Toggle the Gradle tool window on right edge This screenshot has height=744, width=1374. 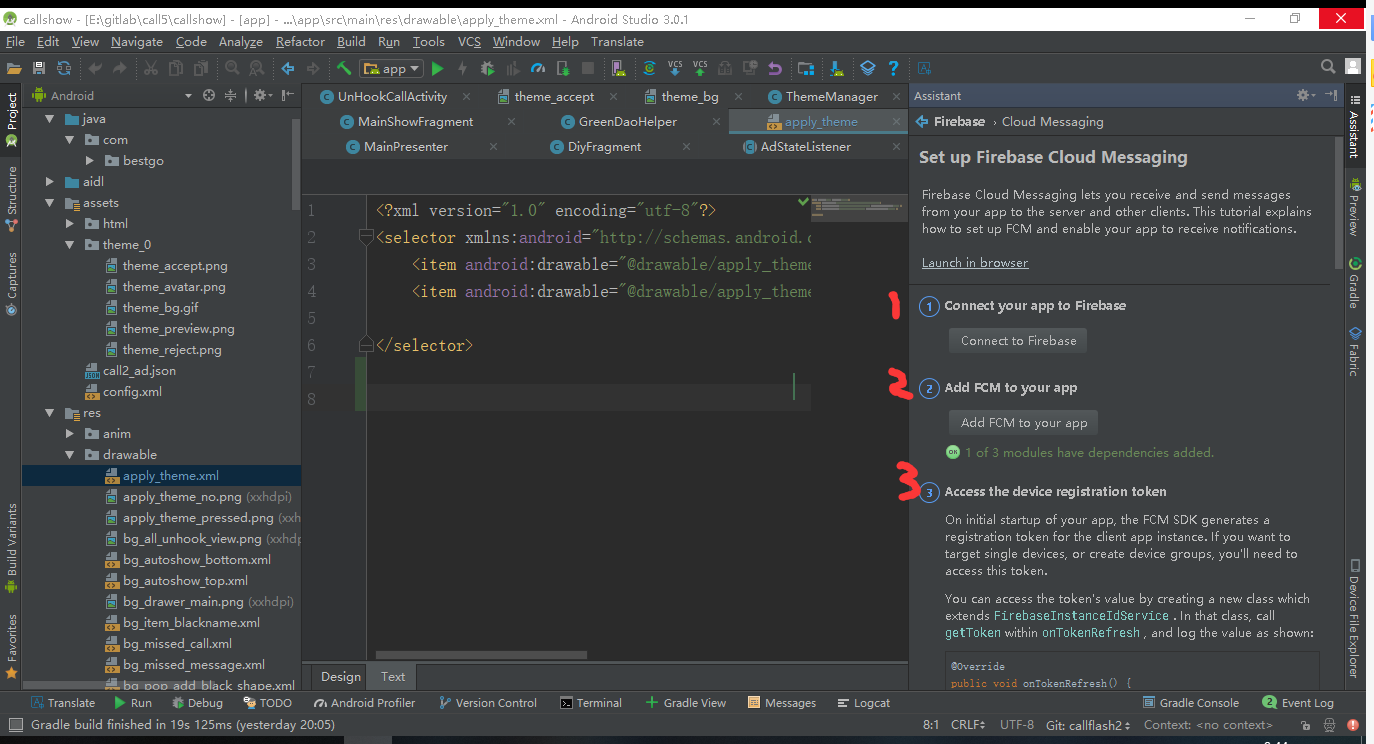1354,283
